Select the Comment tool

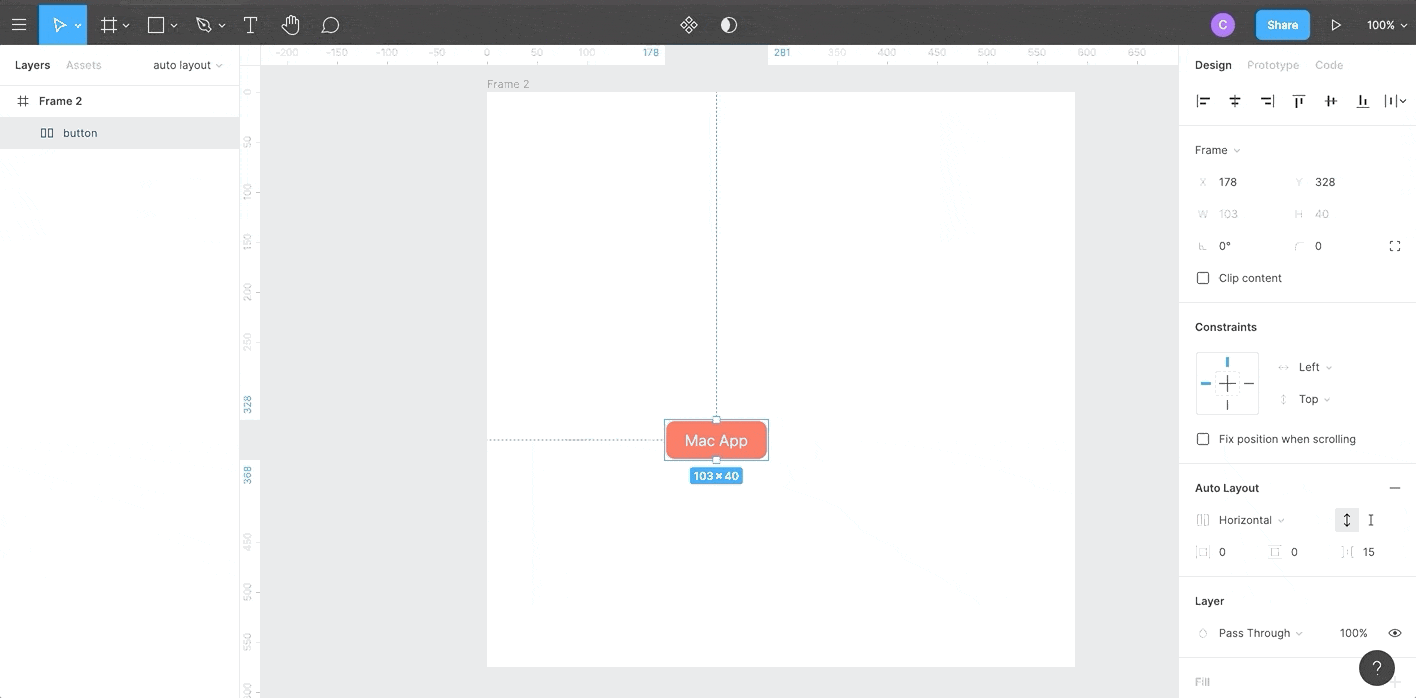331,24
